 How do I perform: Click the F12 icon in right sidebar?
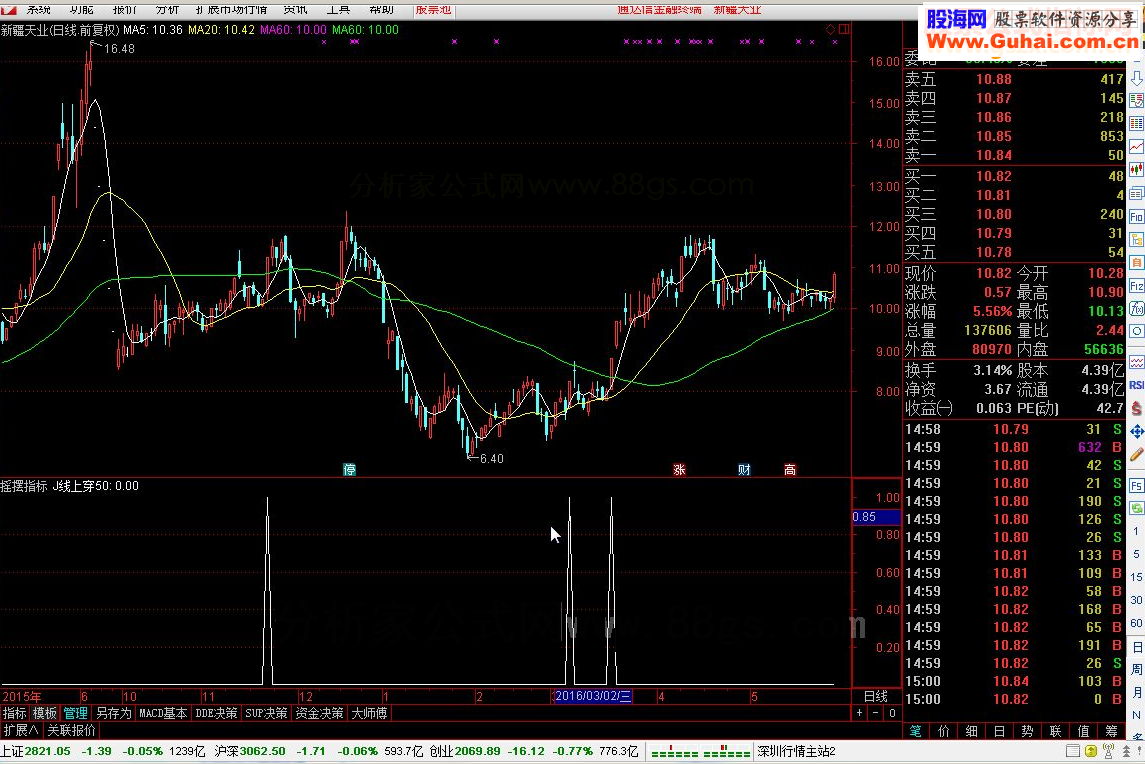tap(1137, 286)
